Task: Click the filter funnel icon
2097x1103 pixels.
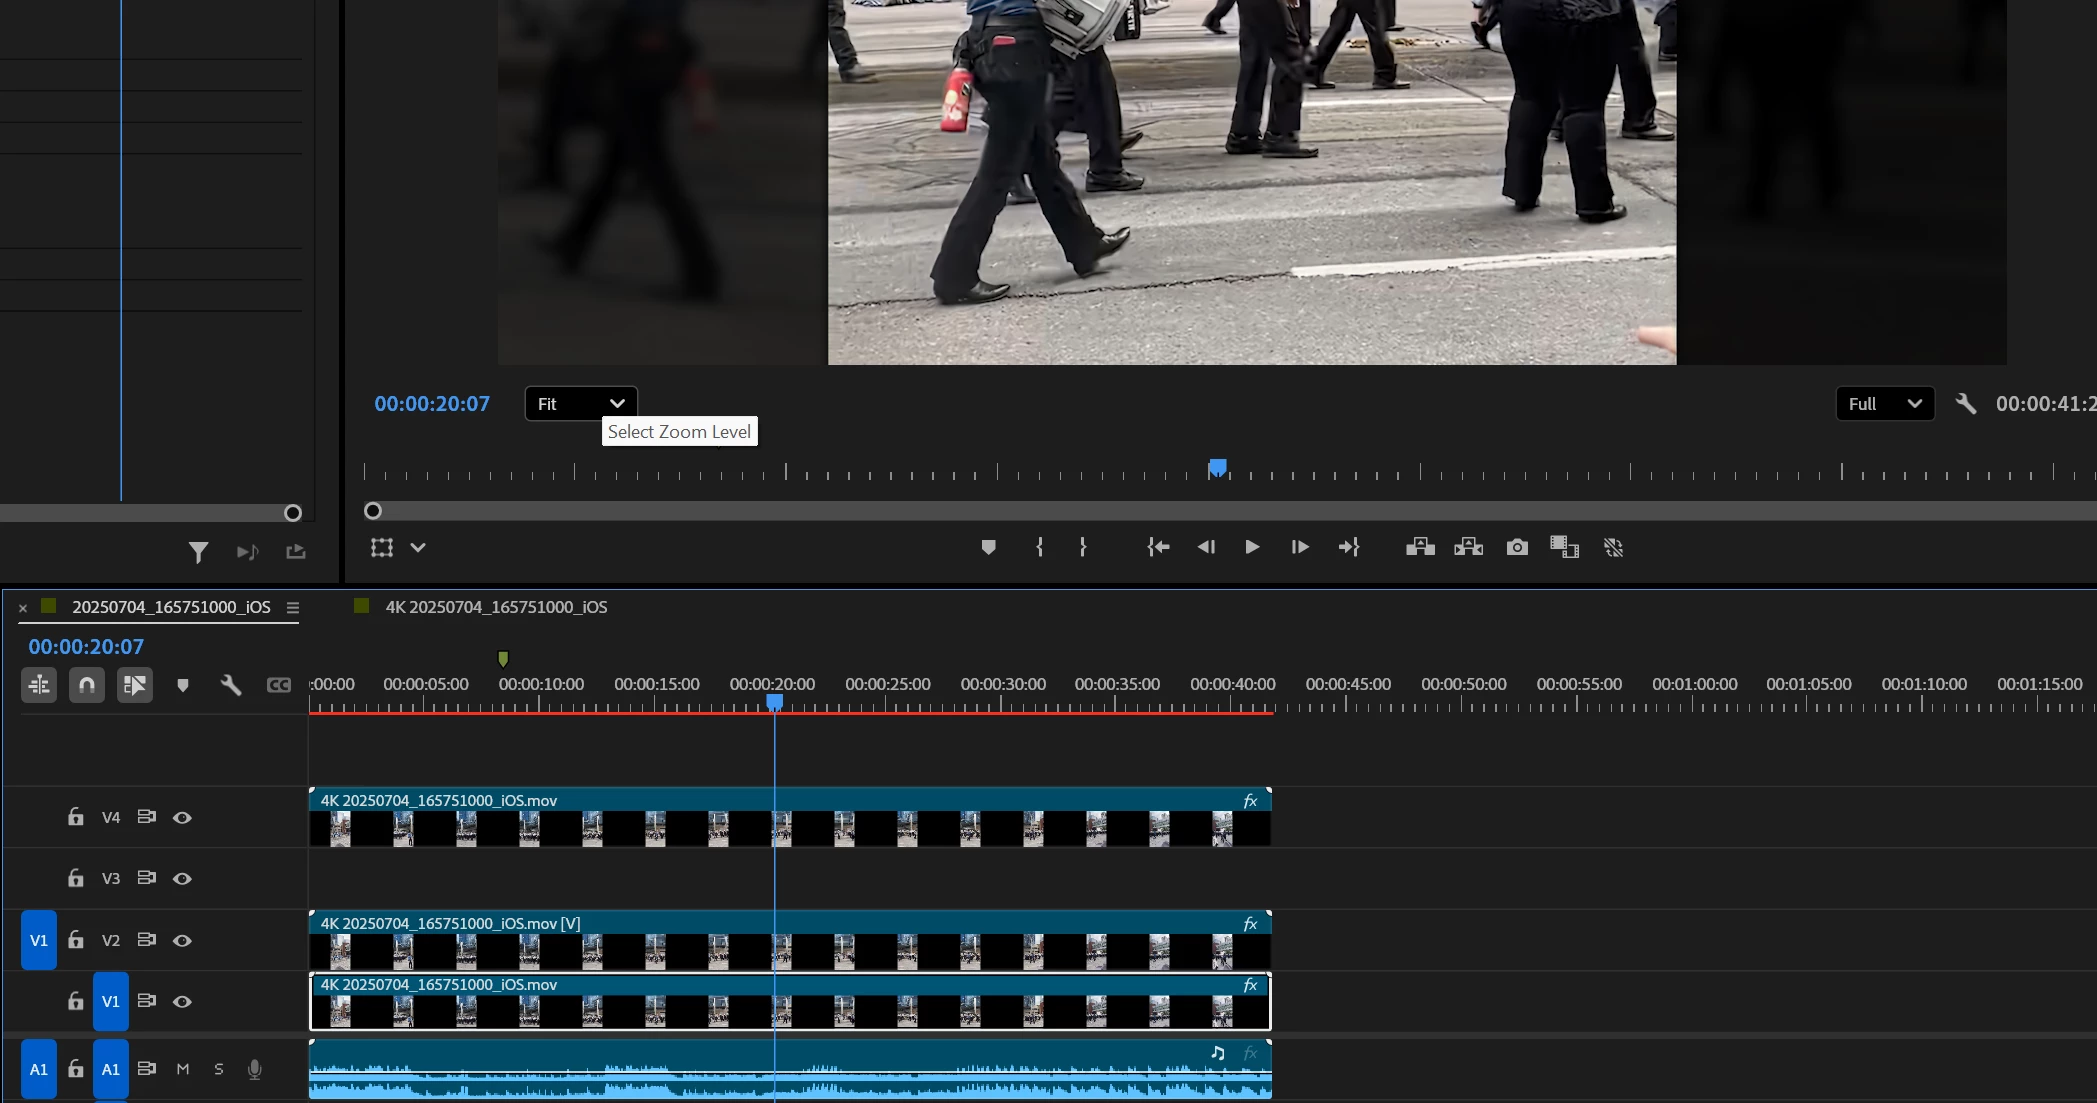Action: coord(198,552)
